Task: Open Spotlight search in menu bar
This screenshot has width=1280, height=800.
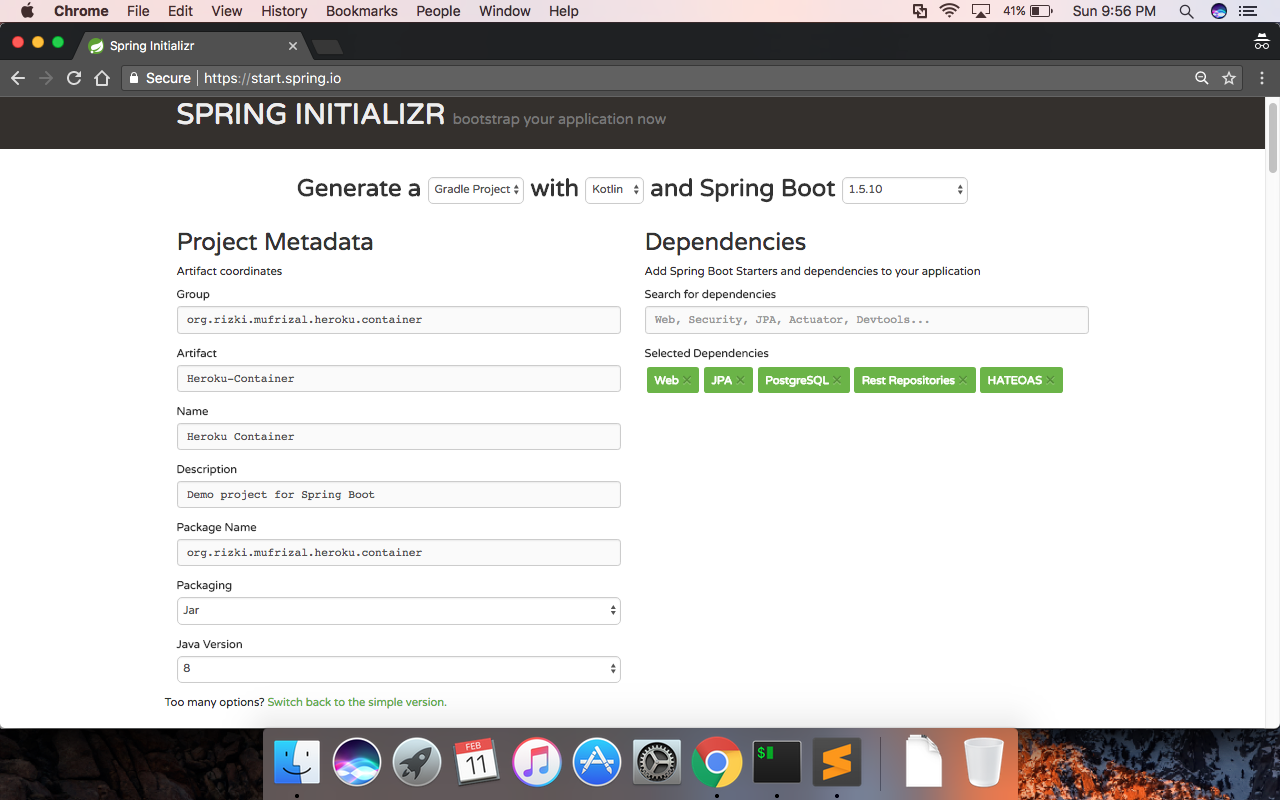Action: click(1186, 11)
